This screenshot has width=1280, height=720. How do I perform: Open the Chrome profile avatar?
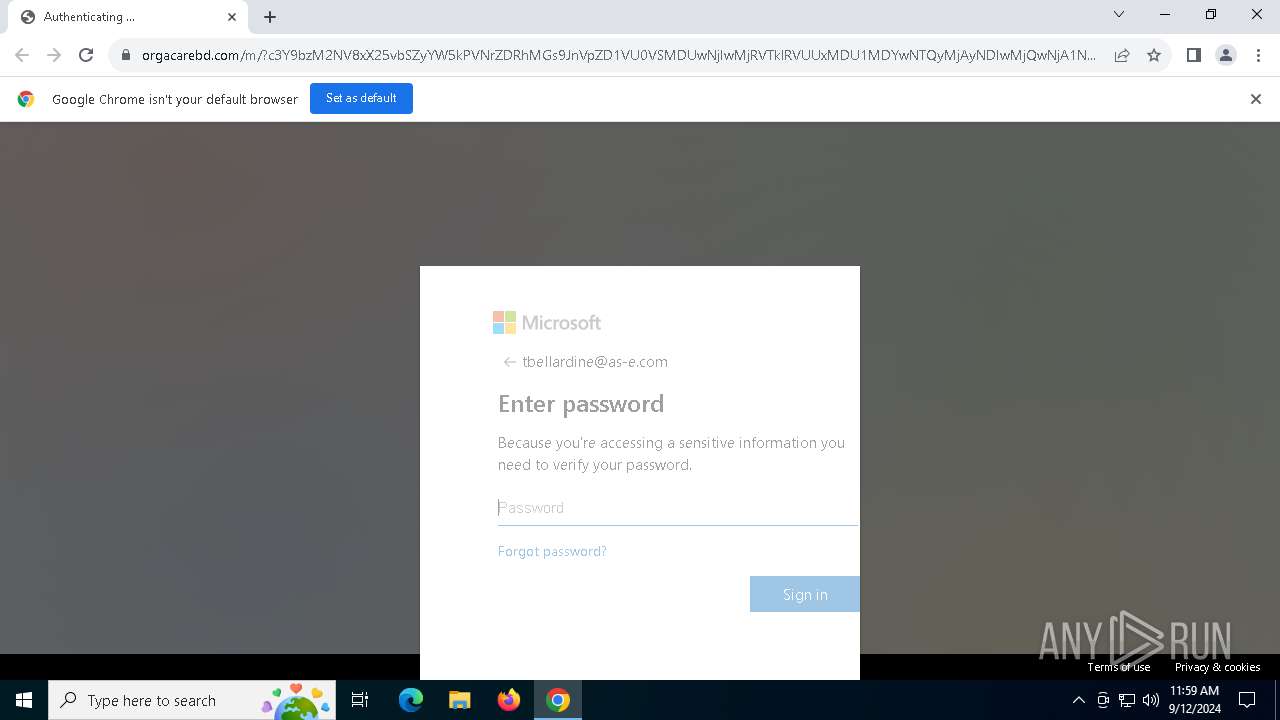[1226, 55]
